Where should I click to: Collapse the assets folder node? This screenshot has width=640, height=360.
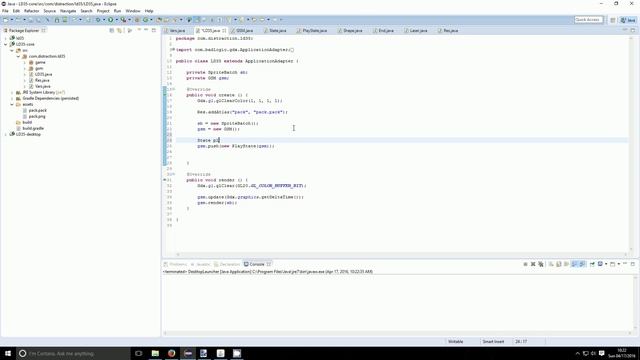(x=12, y=104)
